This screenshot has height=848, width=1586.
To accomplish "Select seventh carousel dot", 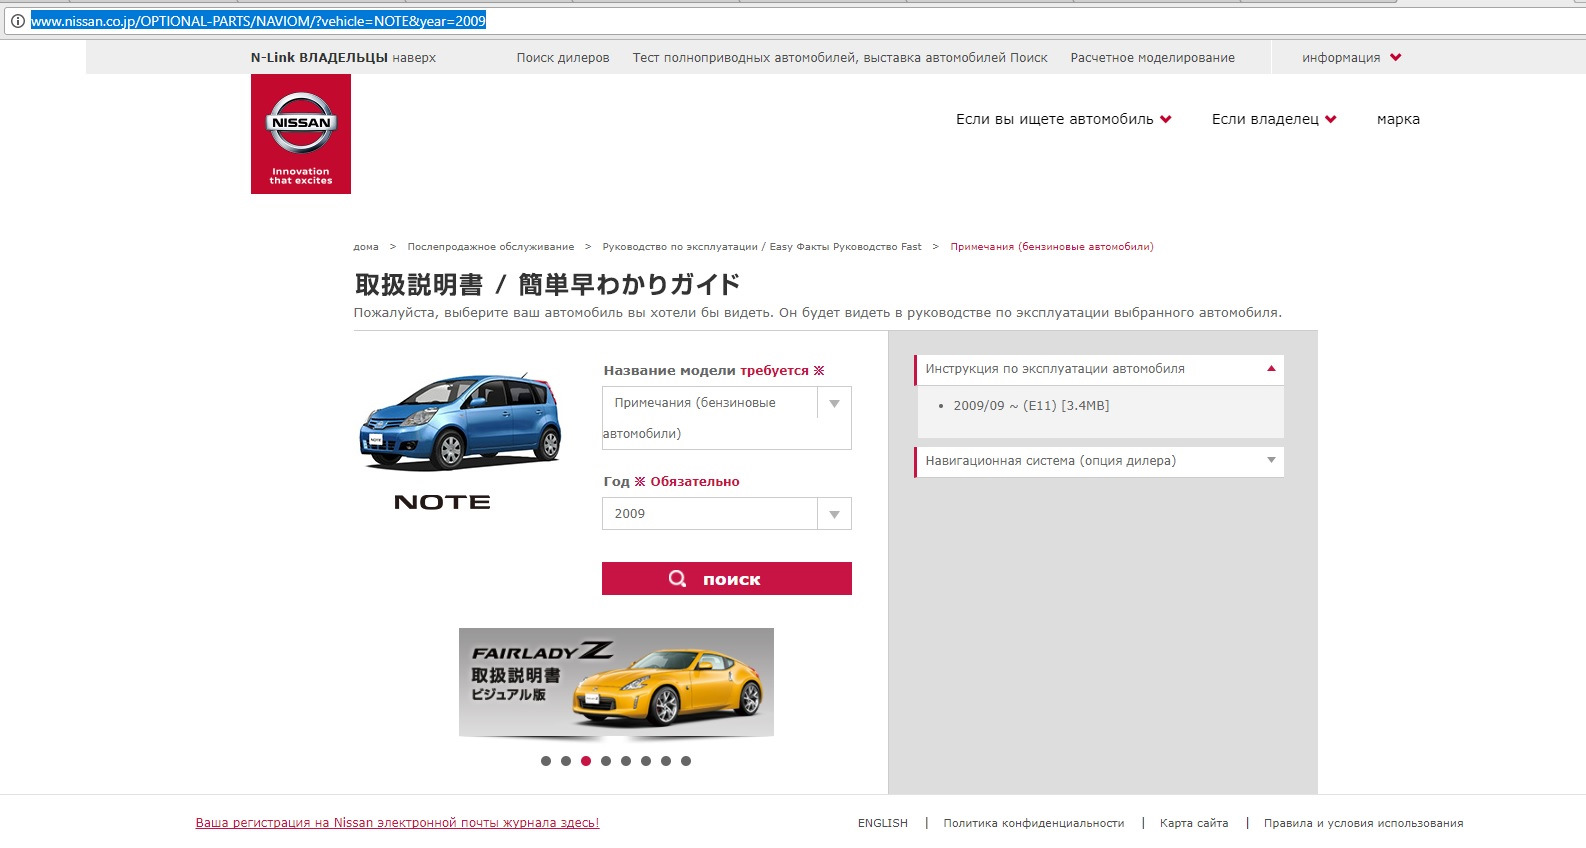I will coord(666,761).
